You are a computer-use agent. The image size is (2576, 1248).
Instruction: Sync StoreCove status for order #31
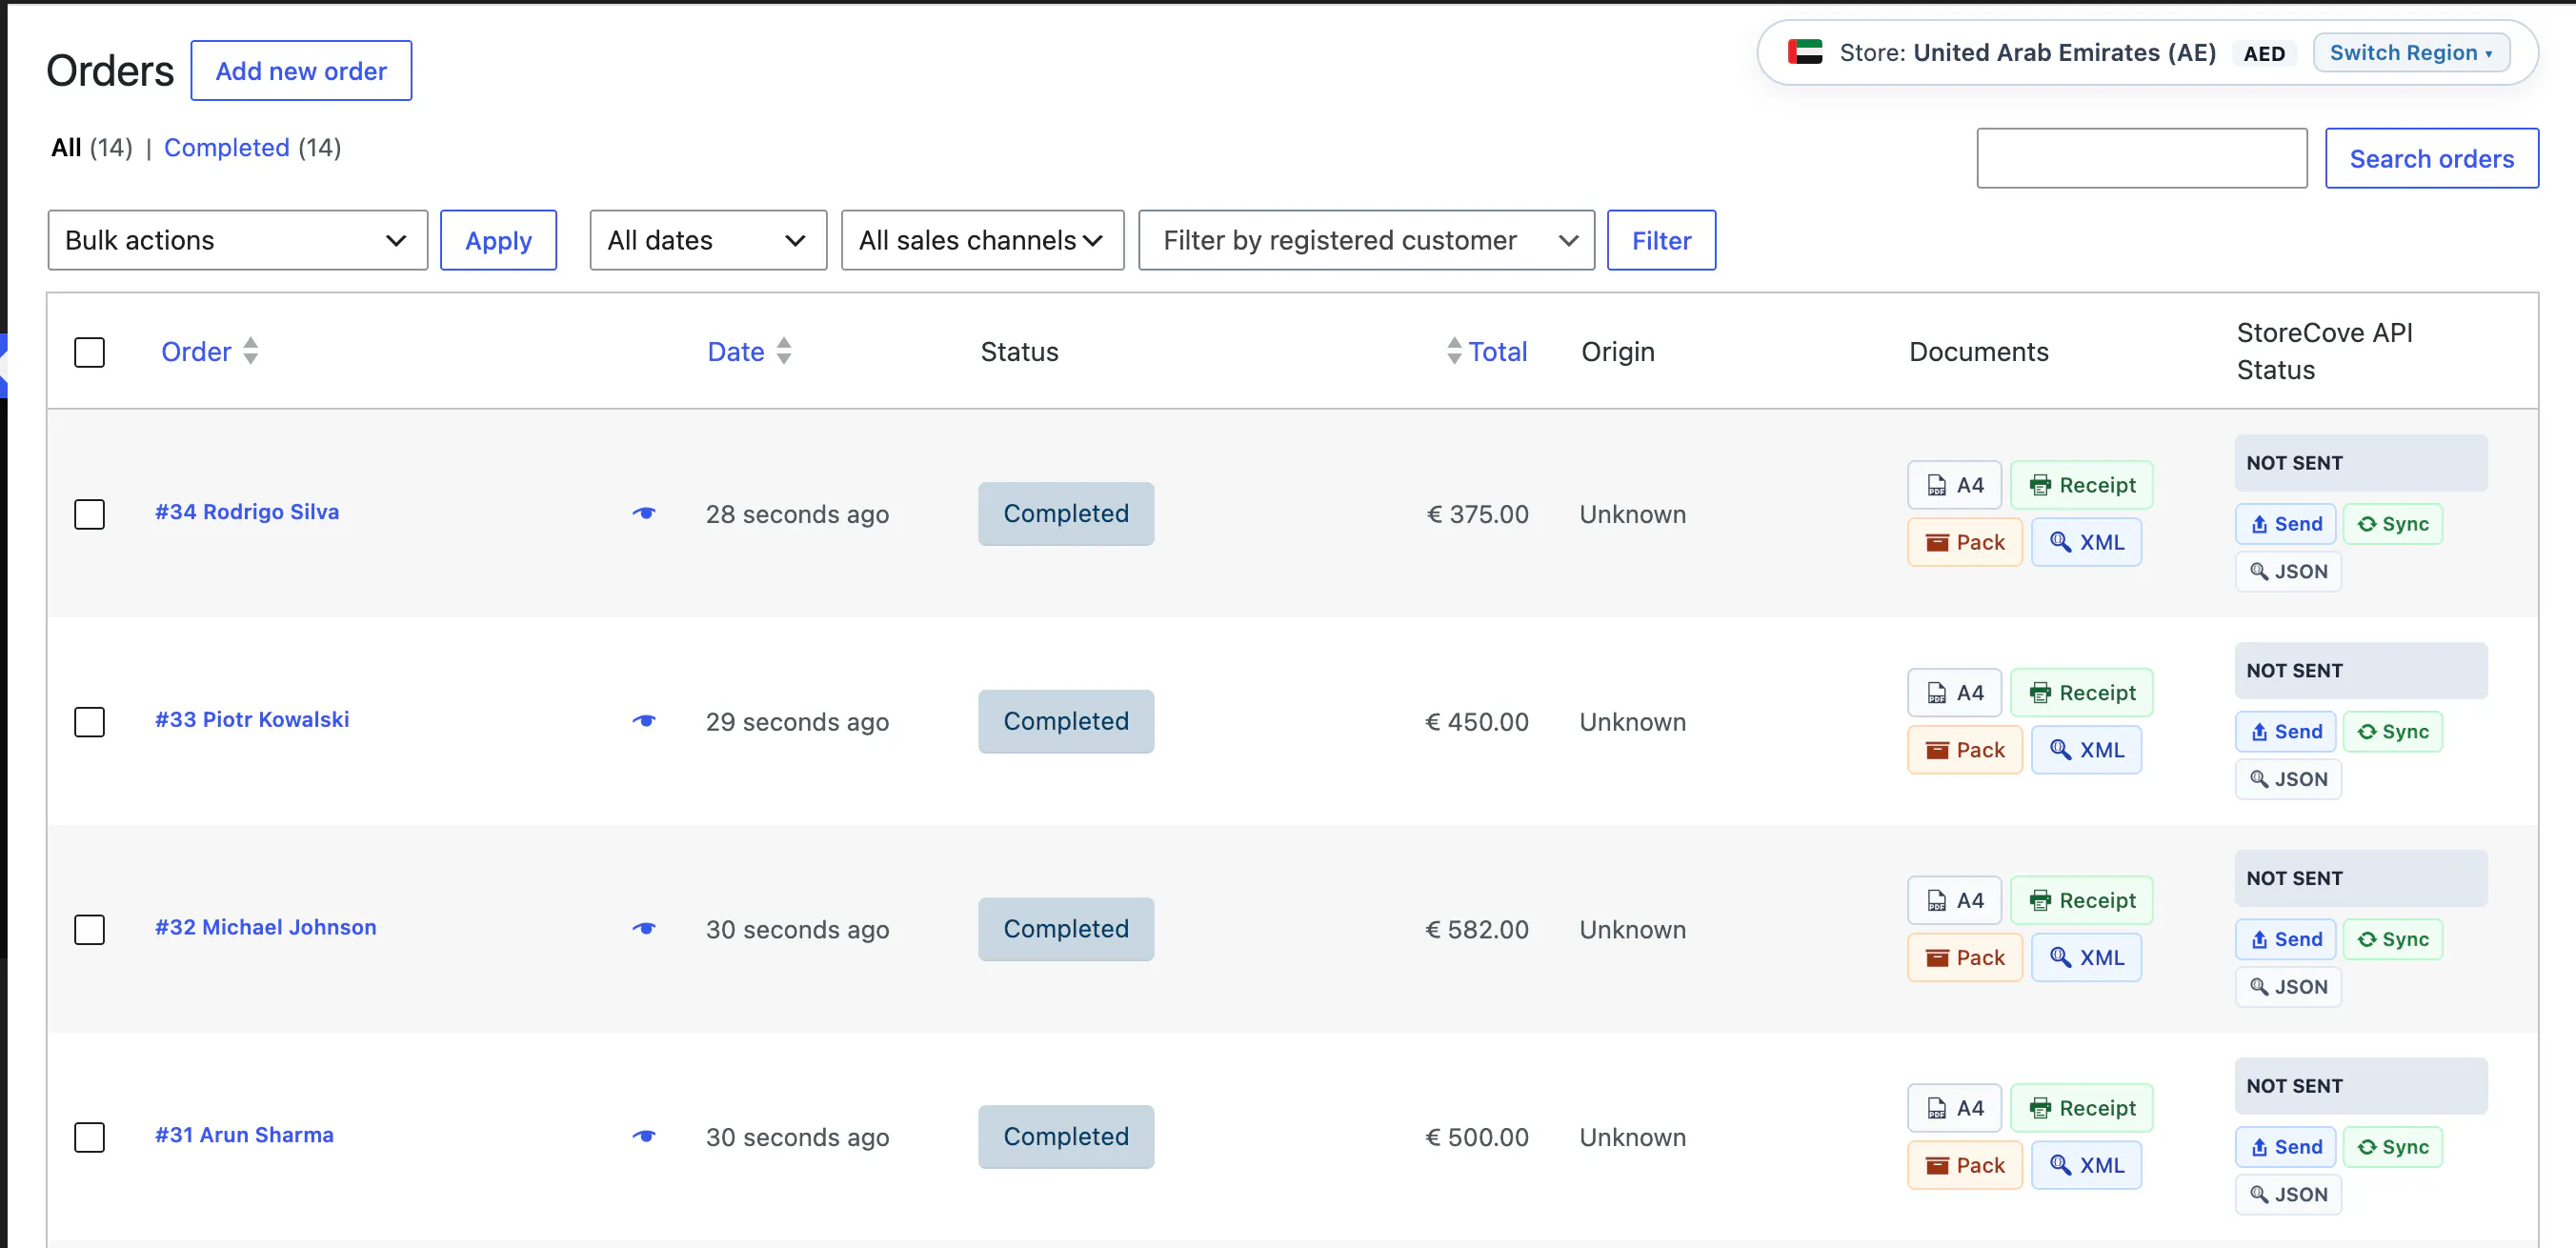click(x=2392, y=1147)
